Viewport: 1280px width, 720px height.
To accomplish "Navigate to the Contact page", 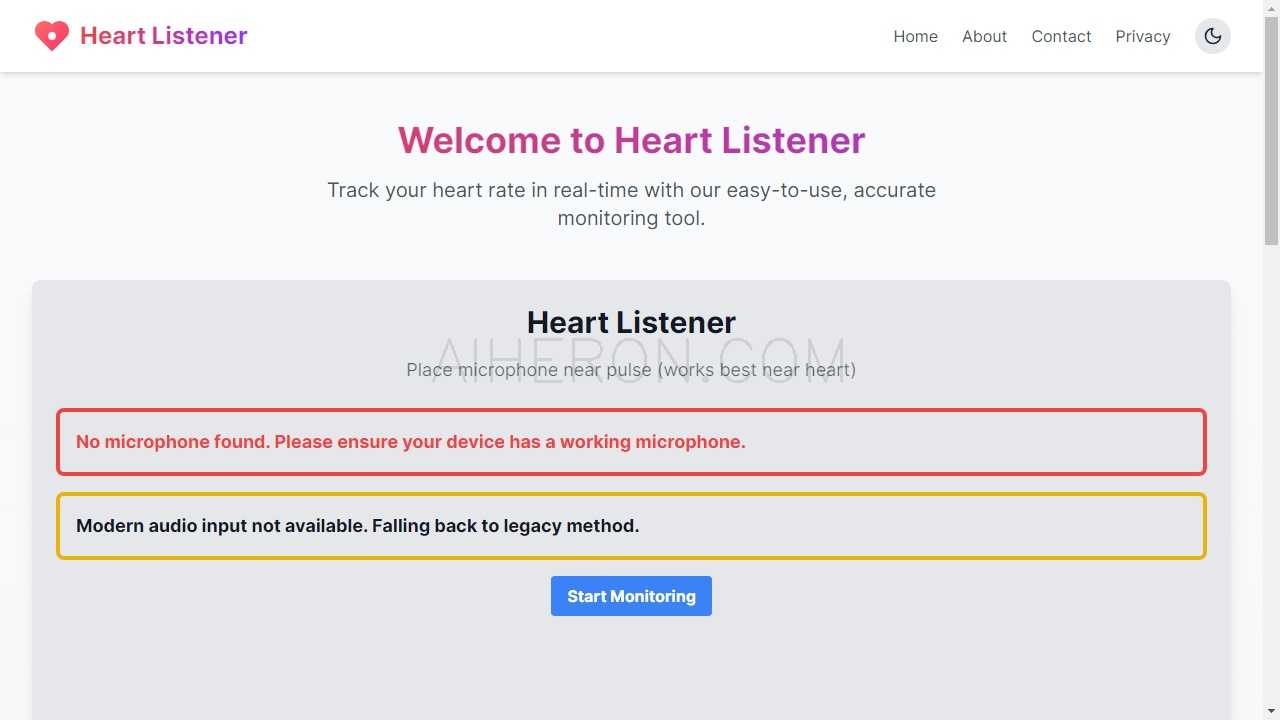I will click(x=1061, y=36).
